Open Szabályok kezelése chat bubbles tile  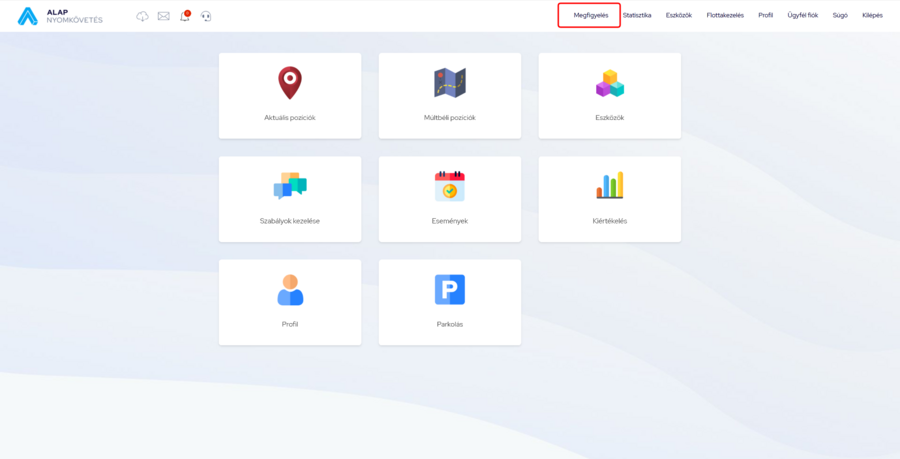coord(290,198)
